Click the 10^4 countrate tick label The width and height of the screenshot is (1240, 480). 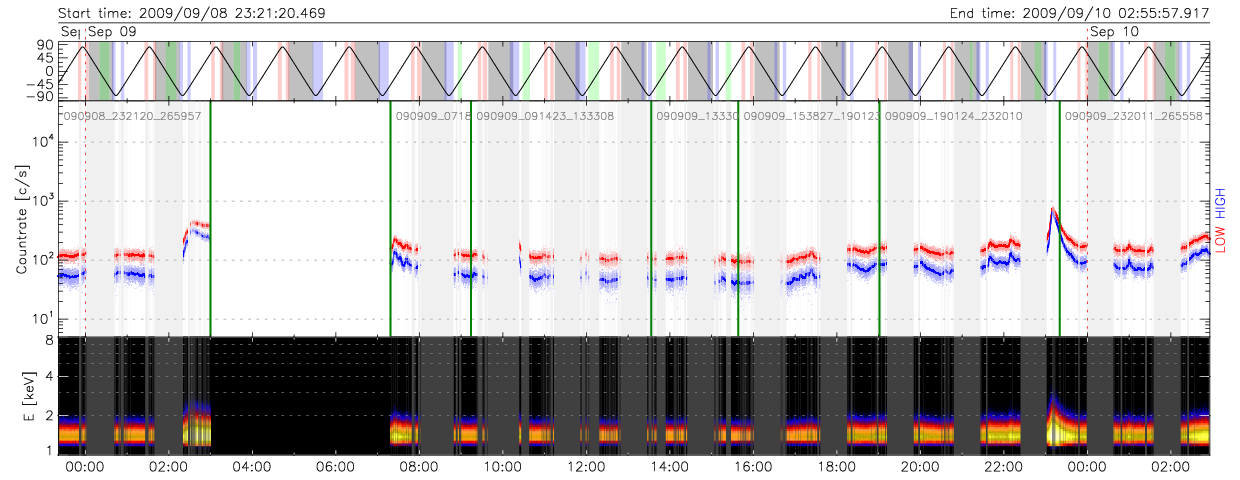tap(42, 142)
